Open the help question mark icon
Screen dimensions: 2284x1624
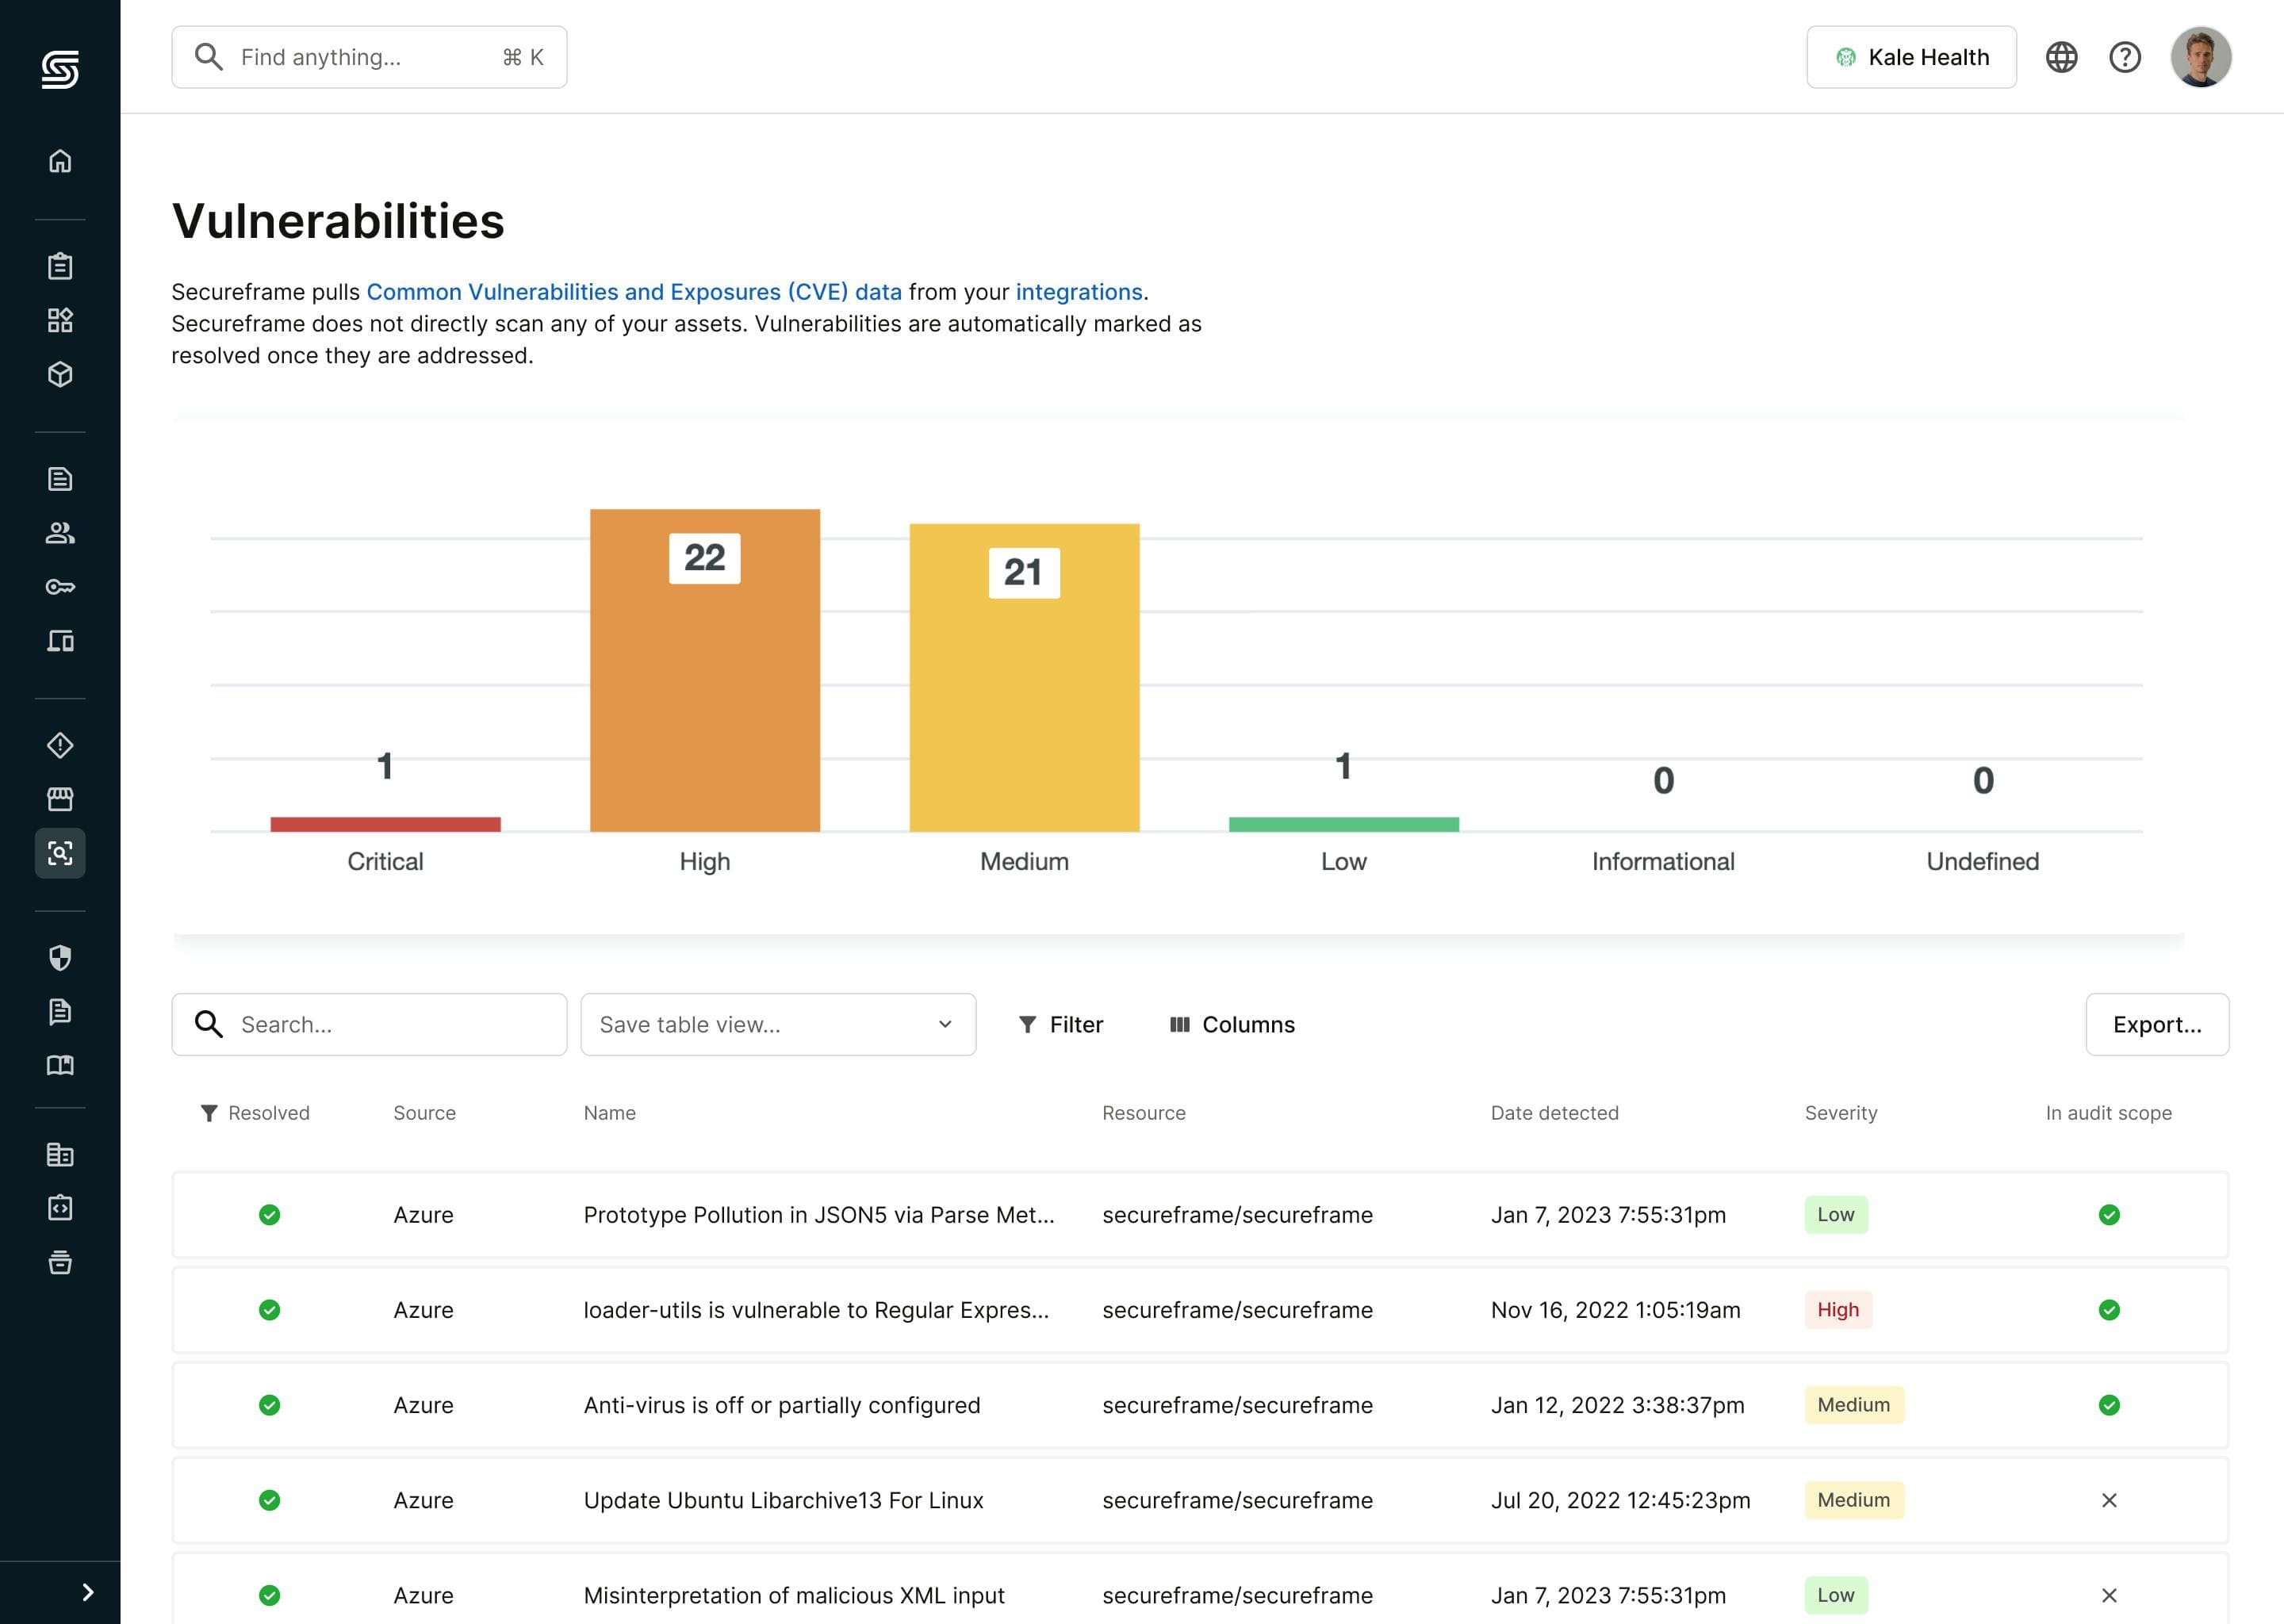pos(2125,57)
